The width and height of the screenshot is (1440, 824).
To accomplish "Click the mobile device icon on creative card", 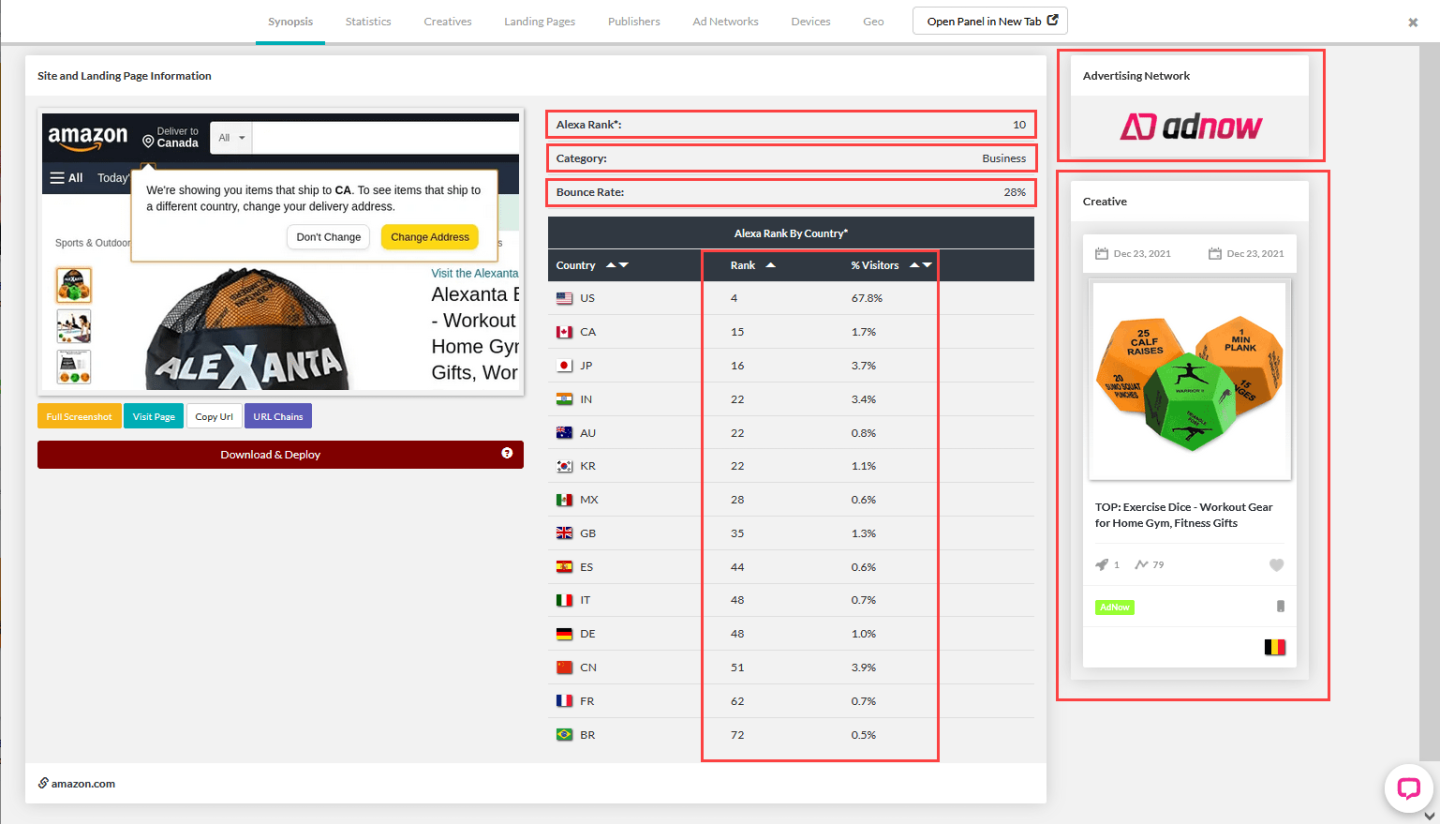I will coord(1280,607).
